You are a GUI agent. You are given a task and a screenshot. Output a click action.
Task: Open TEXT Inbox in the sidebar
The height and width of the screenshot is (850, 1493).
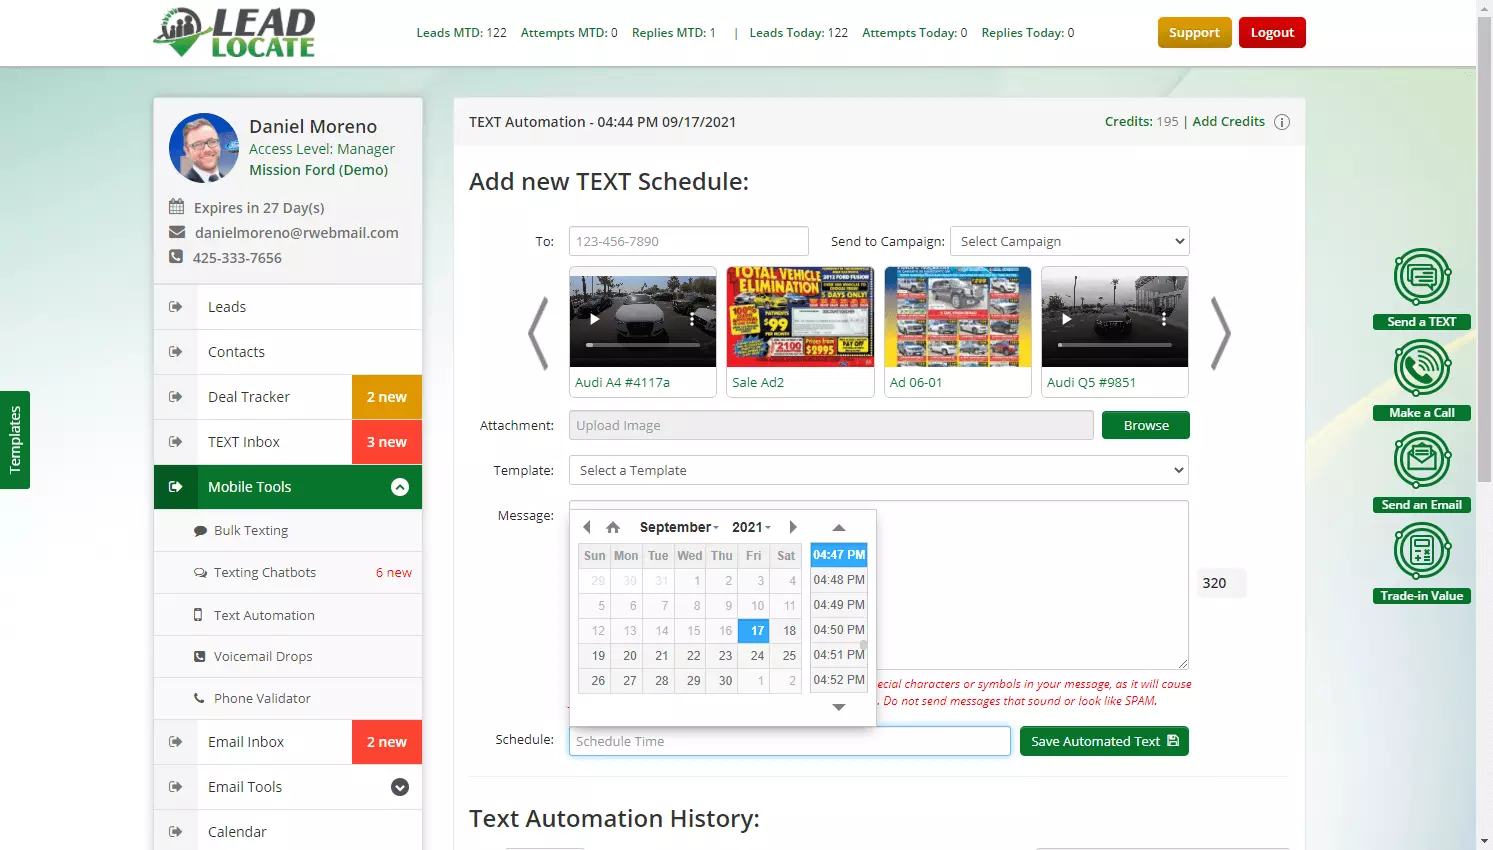click(x=288, y=442)
